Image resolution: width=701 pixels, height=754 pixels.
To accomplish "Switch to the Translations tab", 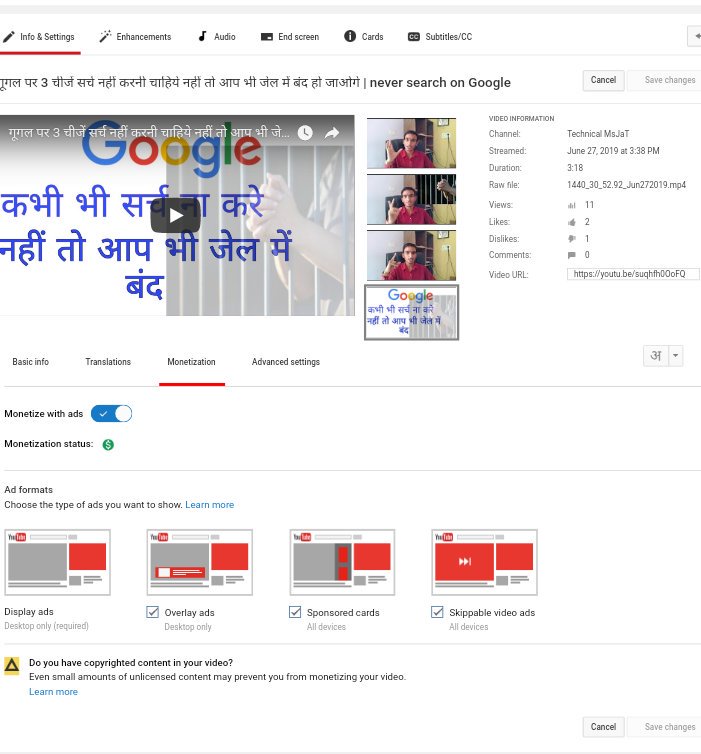I will pyautogui.click(x=108, y=362).
